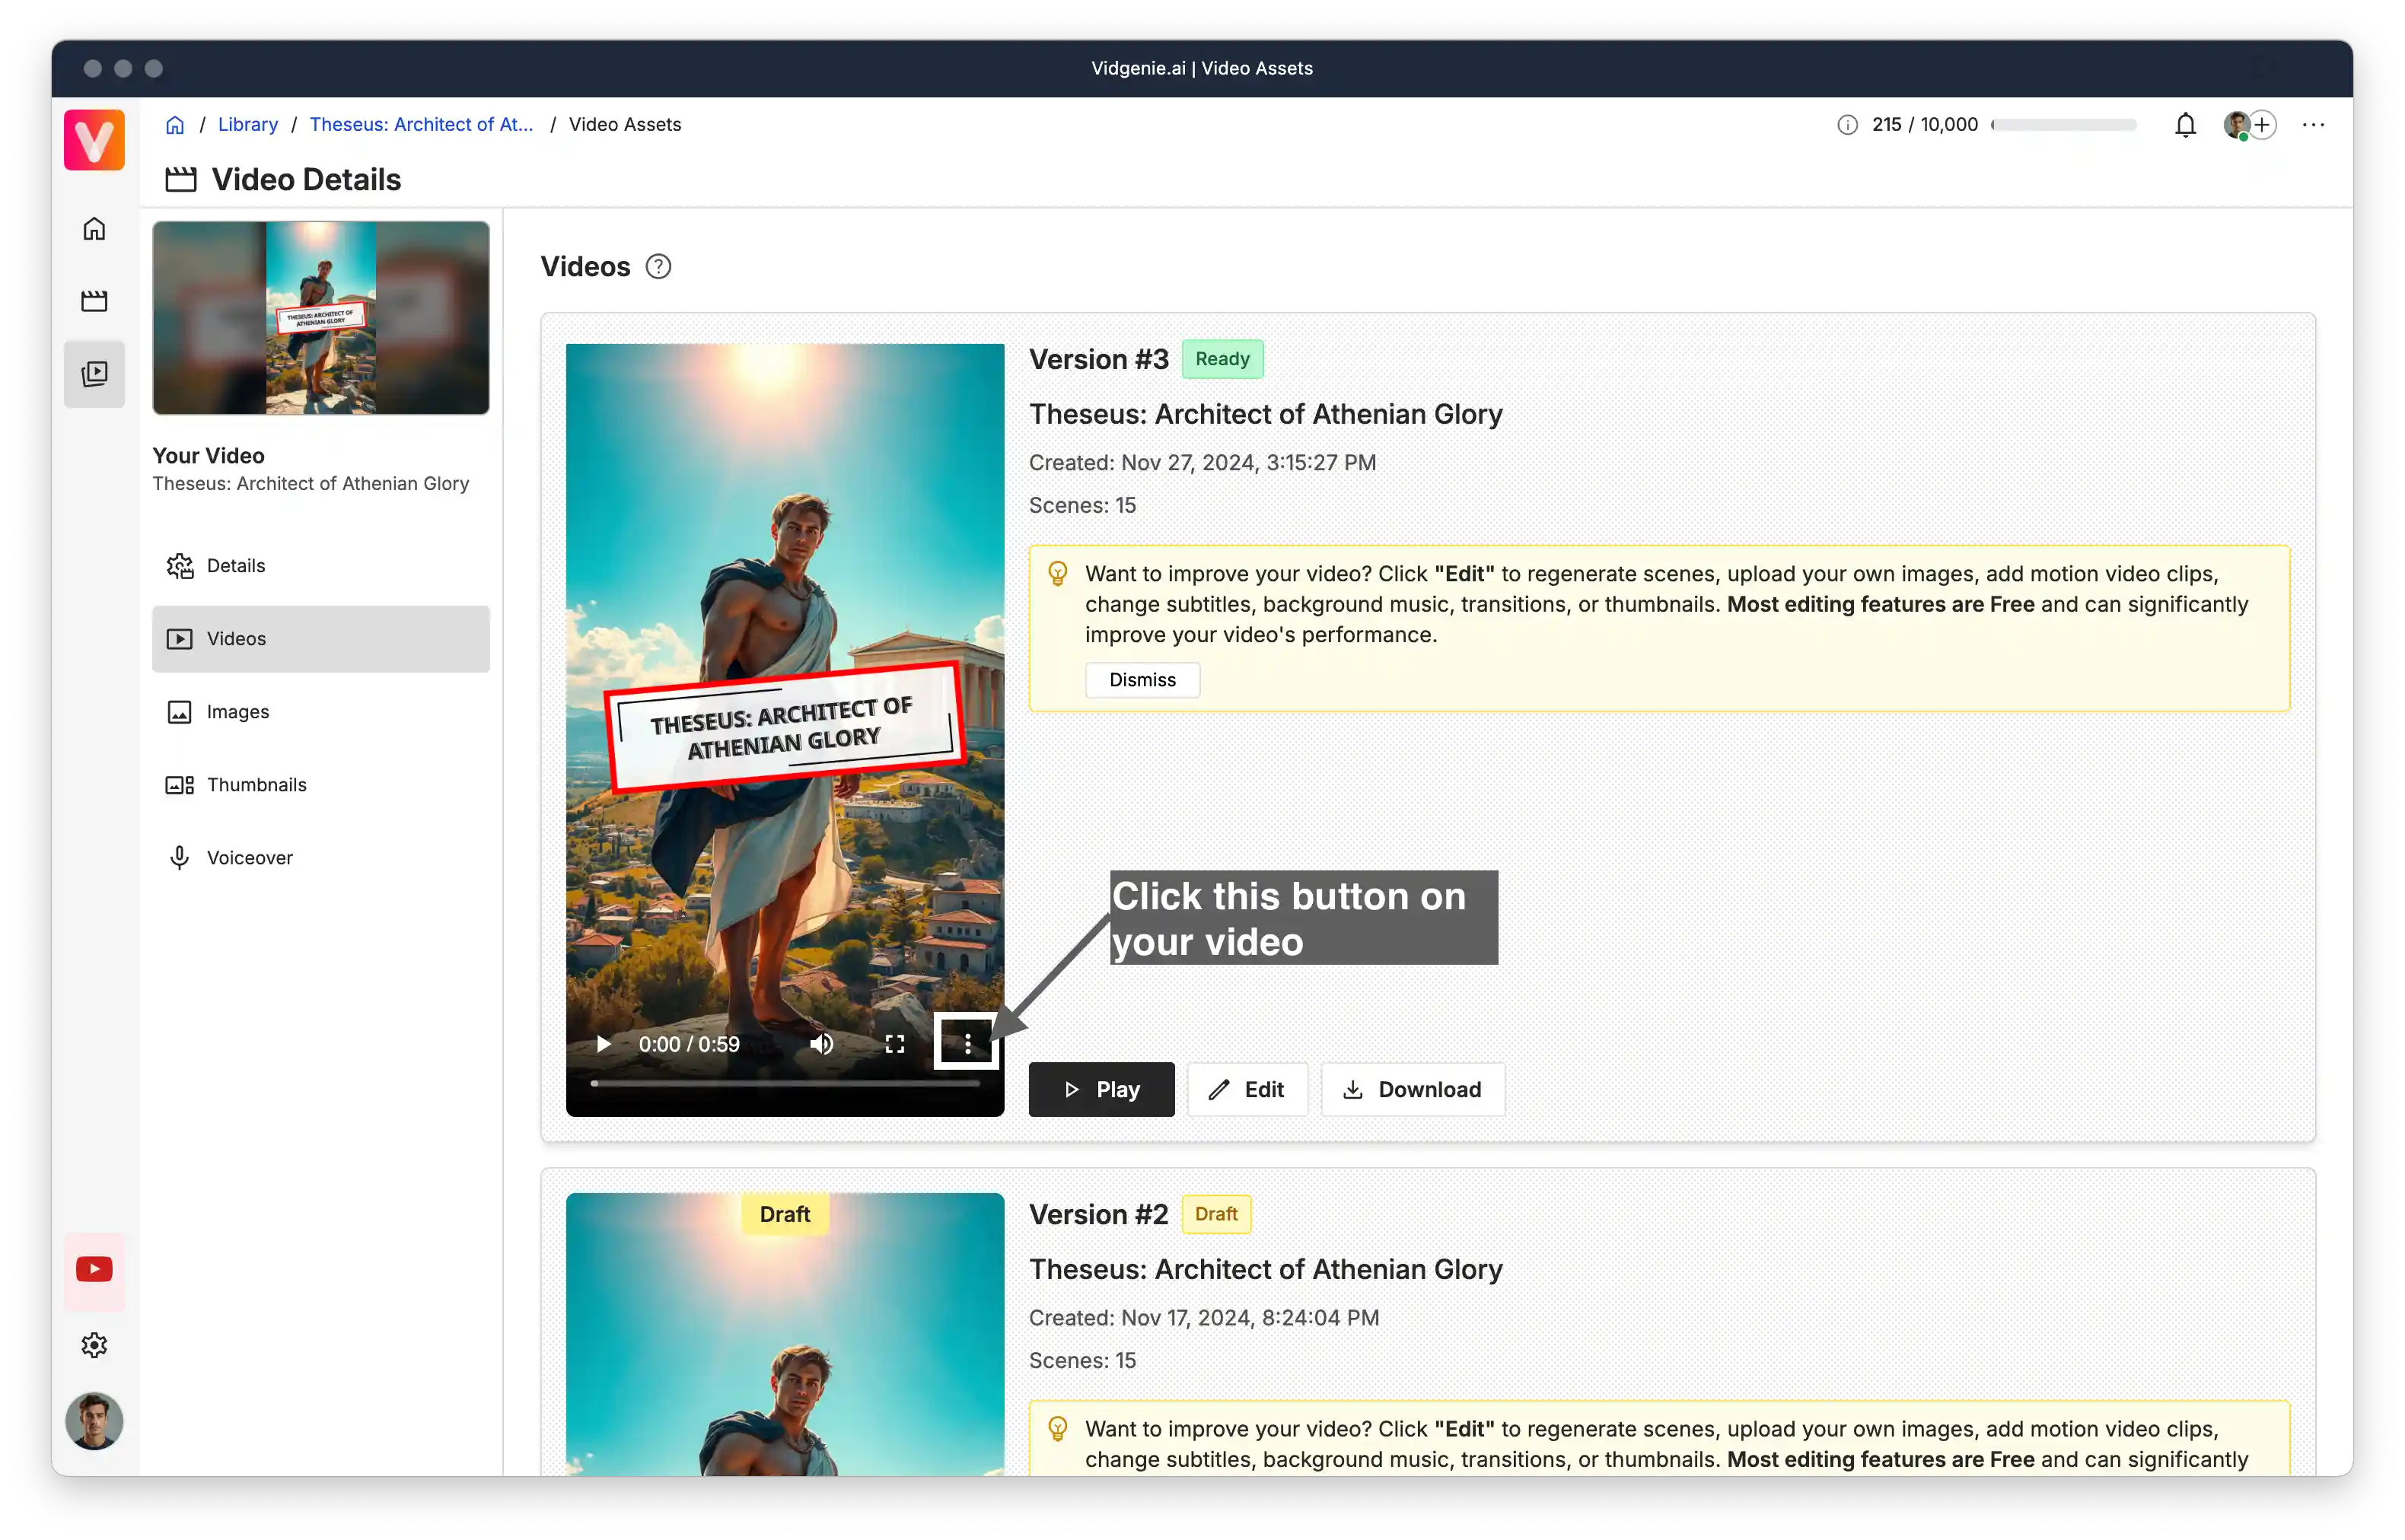Open the Details section
The image size is (2405, 1540).
[321, 566]
